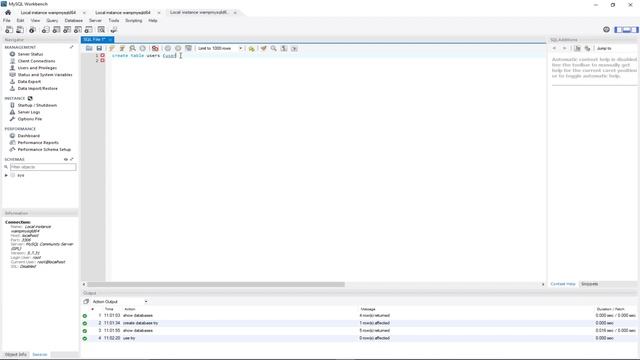Run explain plan magnifier icon
This screenshot has width=640, height=360.
[132, 48]
